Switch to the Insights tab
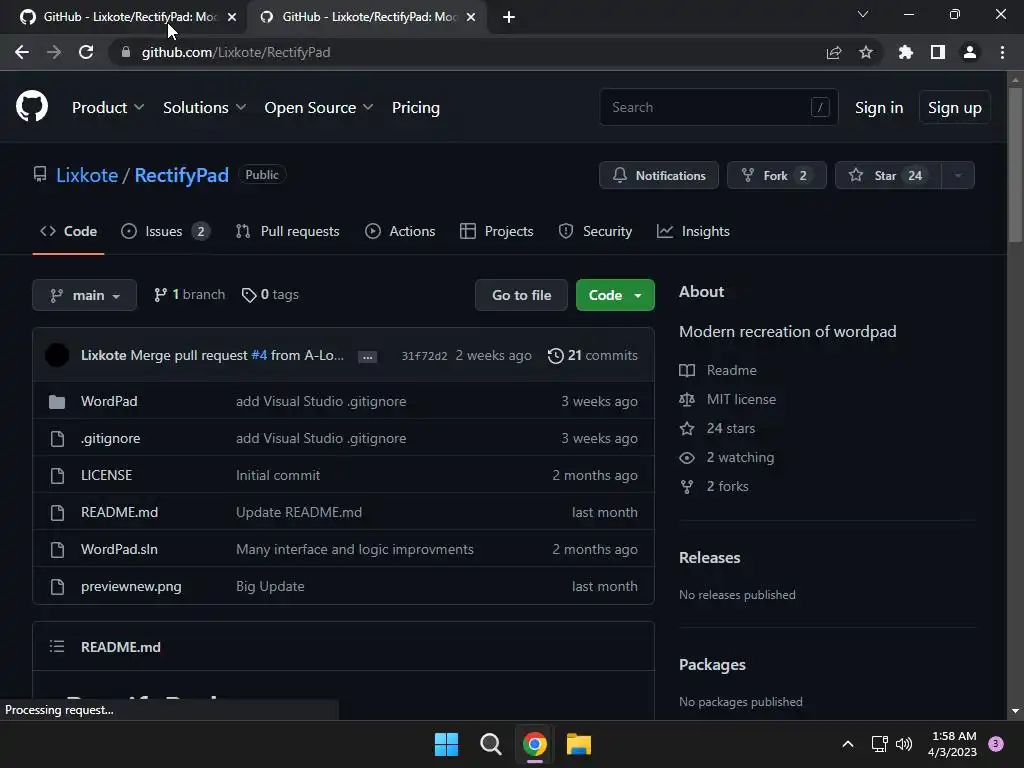 [x=693, y=231]
